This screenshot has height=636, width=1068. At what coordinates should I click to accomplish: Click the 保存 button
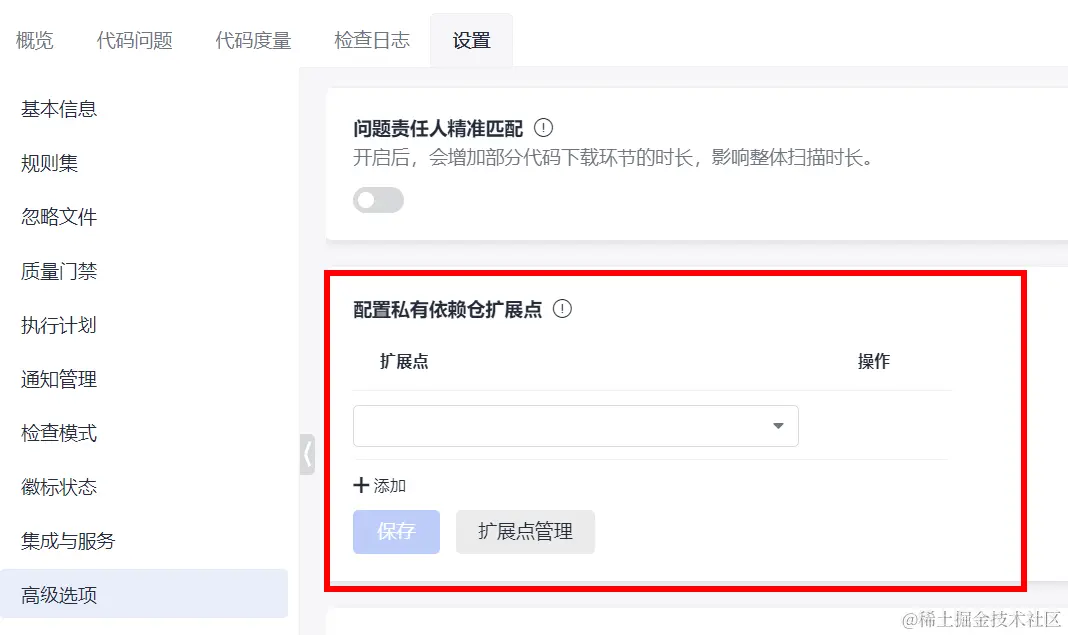pos(396,532)
